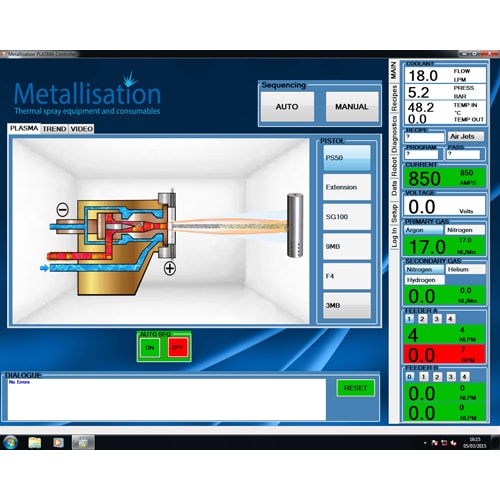
Task: Set sequencing to MANUAL
Action: tap(352, 107)
